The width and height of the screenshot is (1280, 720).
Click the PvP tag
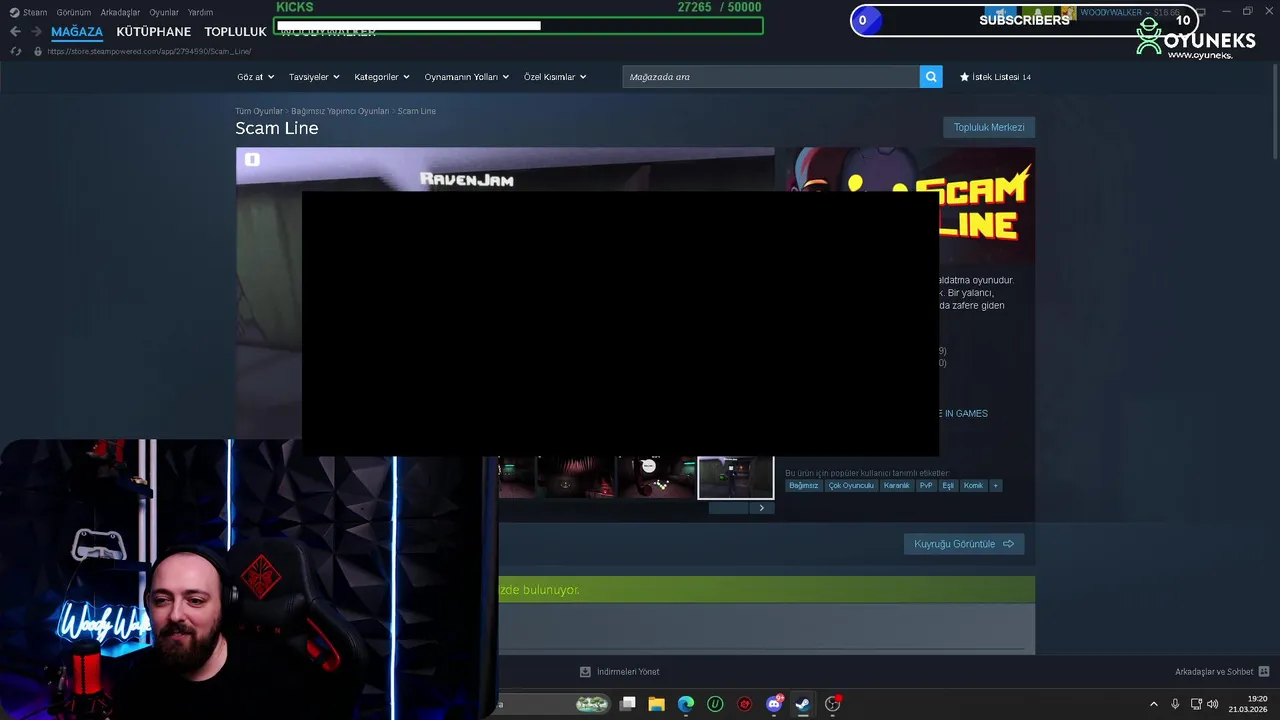click(926, 486)
